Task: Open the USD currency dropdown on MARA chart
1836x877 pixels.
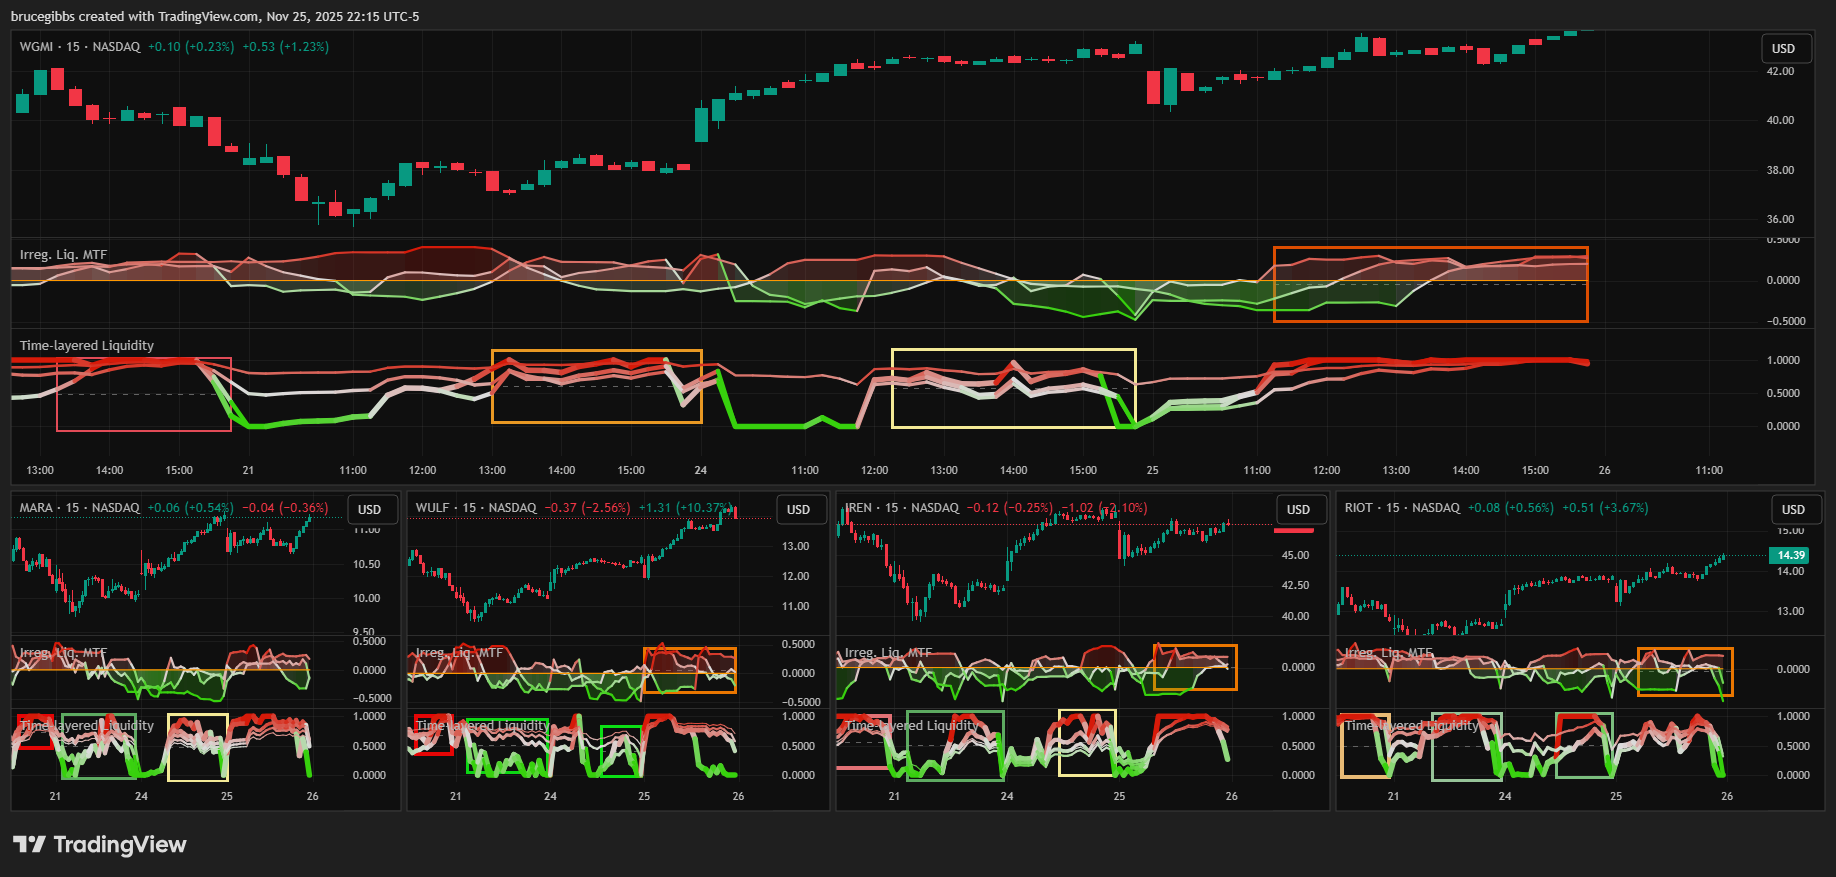Action: click(370, 510)
